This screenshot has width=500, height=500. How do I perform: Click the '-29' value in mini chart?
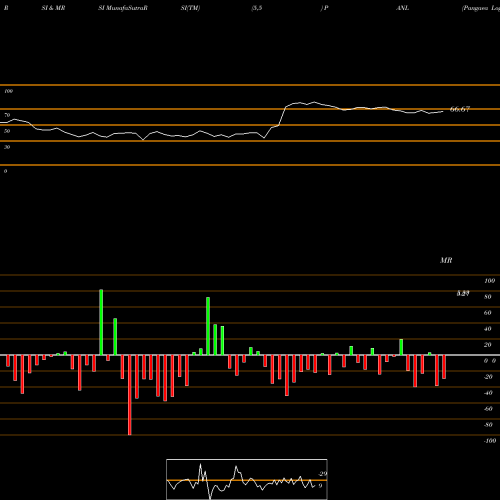[322, 474]
